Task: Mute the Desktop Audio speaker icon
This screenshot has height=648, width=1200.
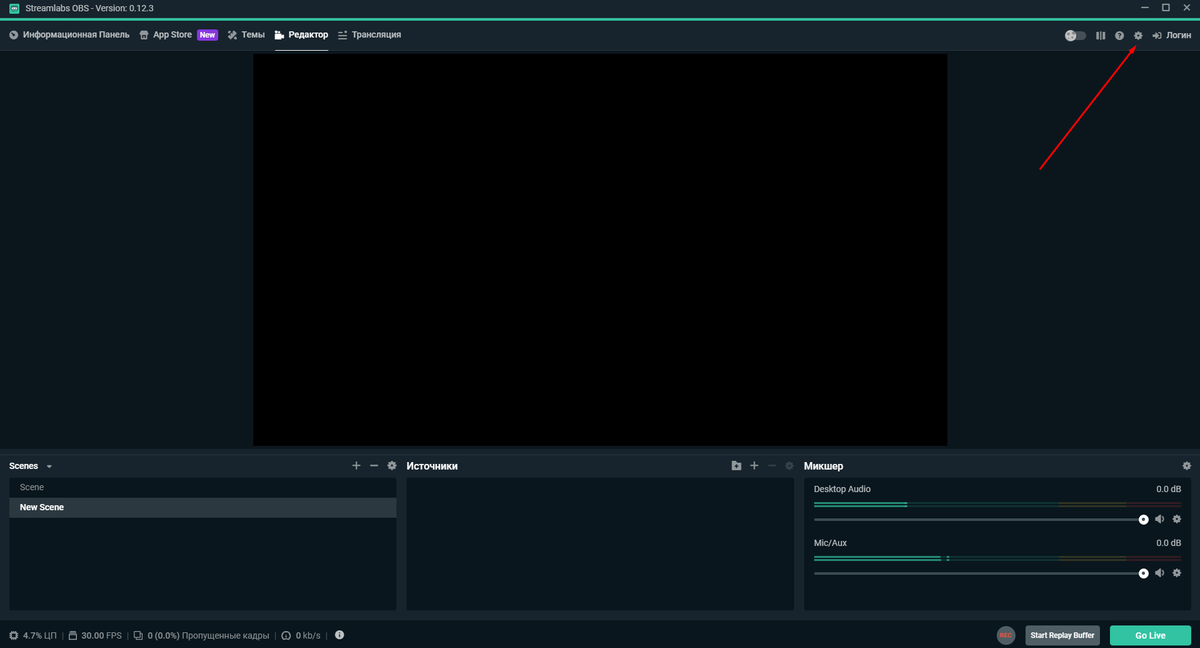Action: (1160, 519)
